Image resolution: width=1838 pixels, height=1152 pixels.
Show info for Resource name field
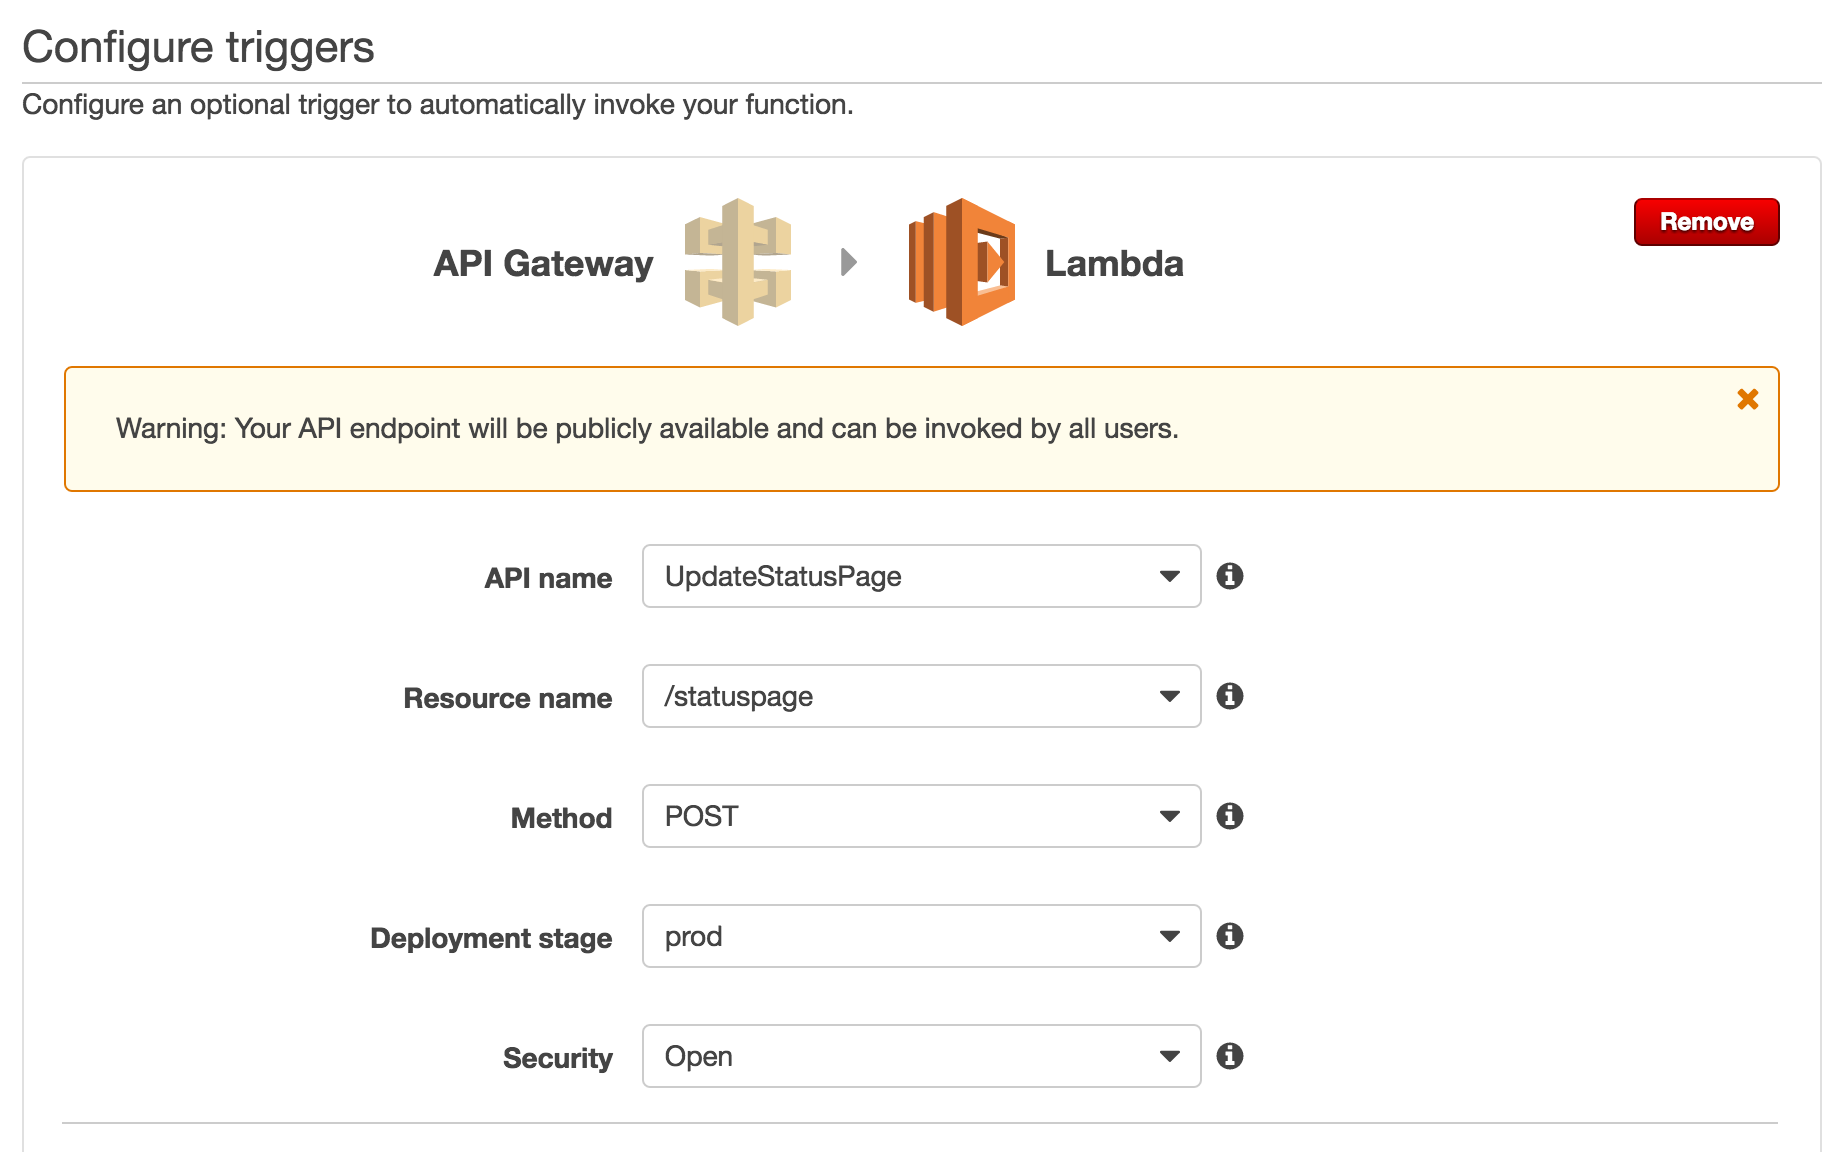click(1230, 696)
